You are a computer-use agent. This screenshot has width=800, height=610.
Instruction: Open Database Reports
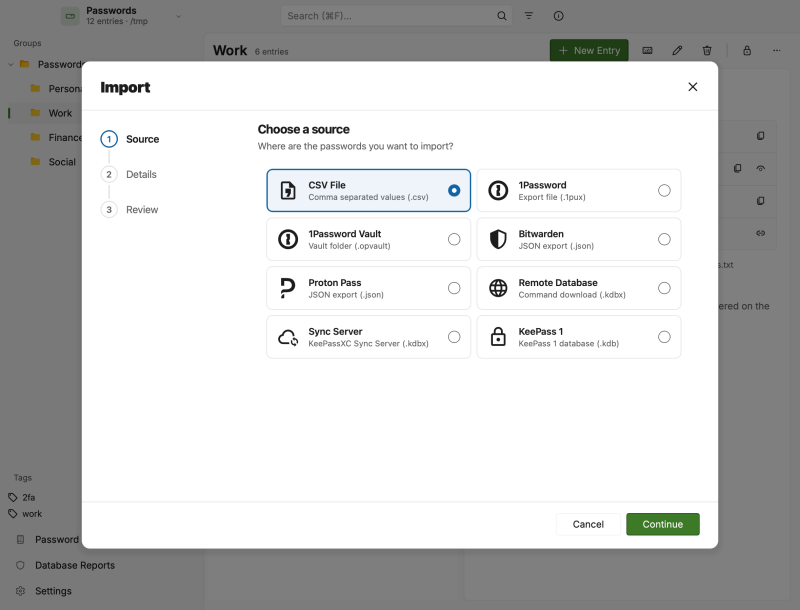tap(65, 565)
